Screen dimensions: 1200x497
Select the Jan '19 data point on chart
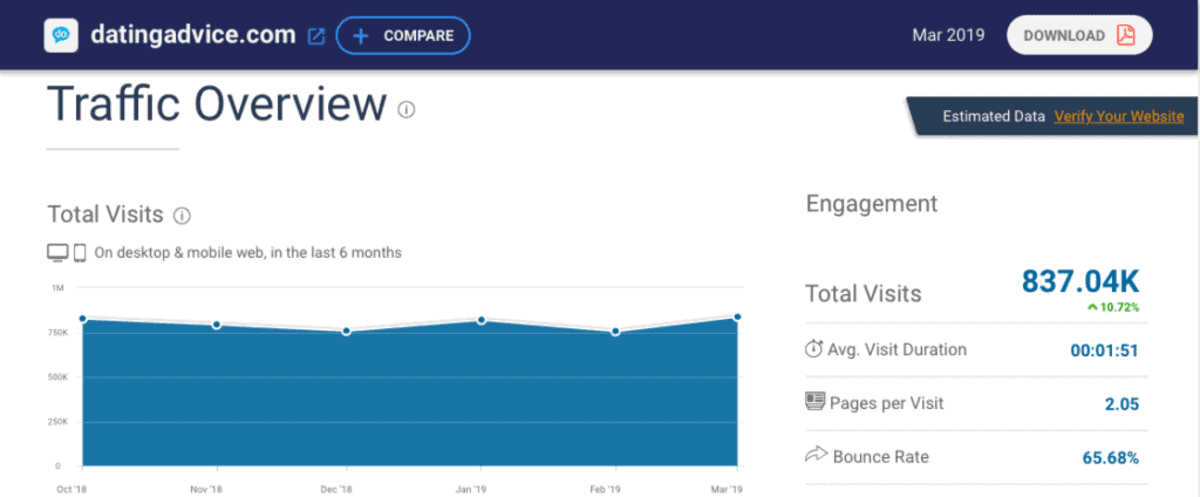pyautogui.click(x=481, y=320)
